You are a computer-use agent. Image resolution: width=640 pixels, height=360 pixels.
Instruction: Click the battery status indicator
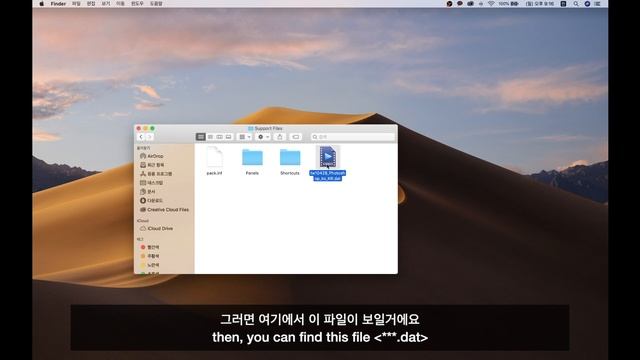click(x=509, y=4)
